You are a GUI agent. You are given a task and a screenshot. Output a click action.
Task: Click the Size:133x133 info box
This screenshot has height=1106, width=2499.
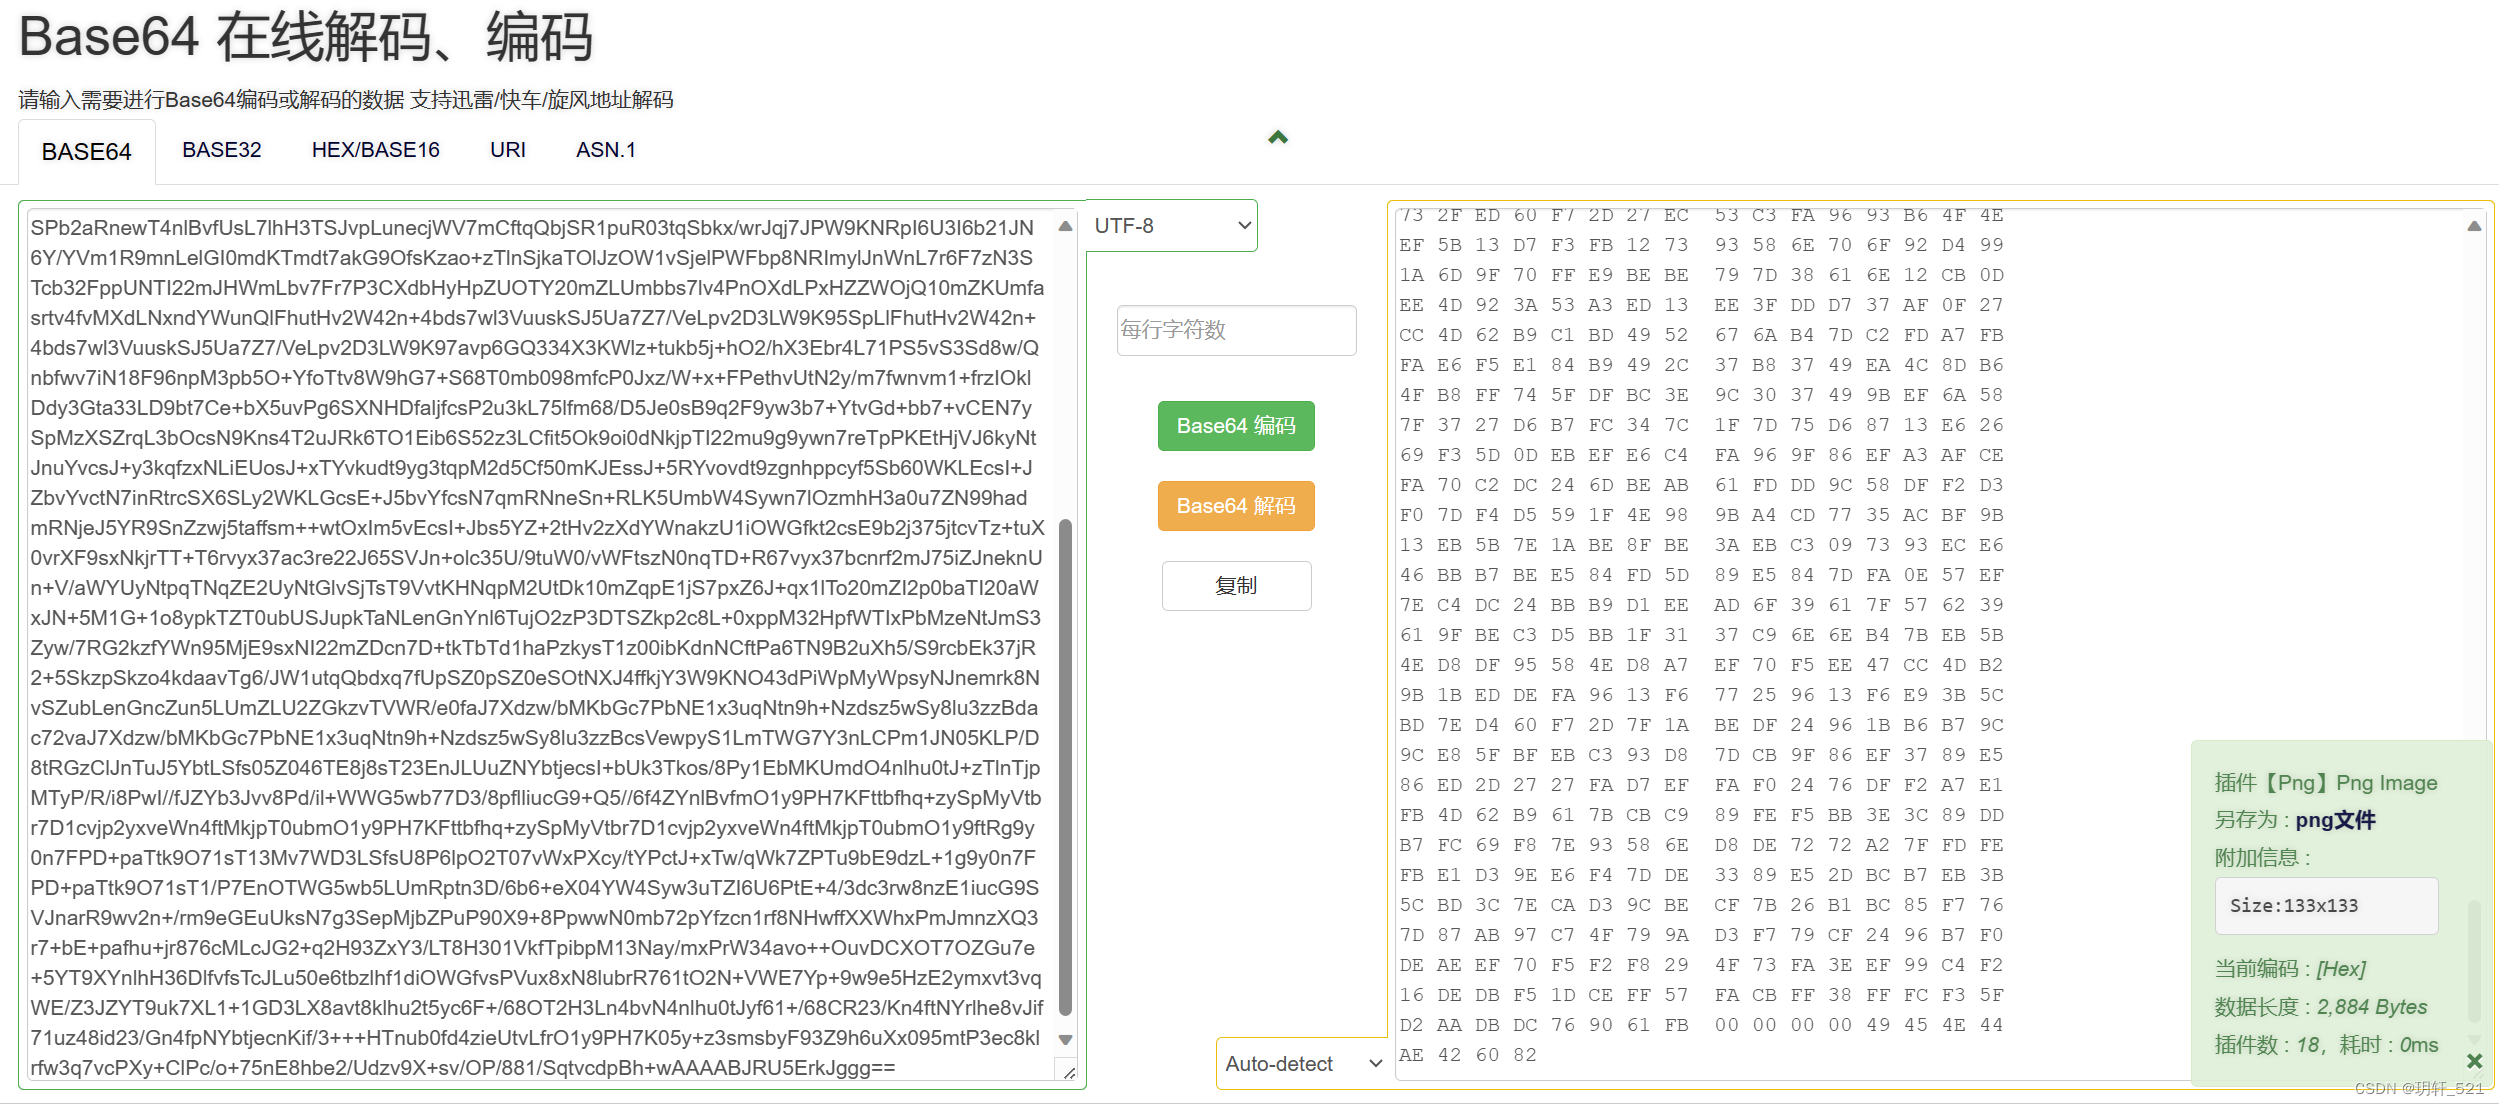pyautogui.click(x=2325, y=906)
